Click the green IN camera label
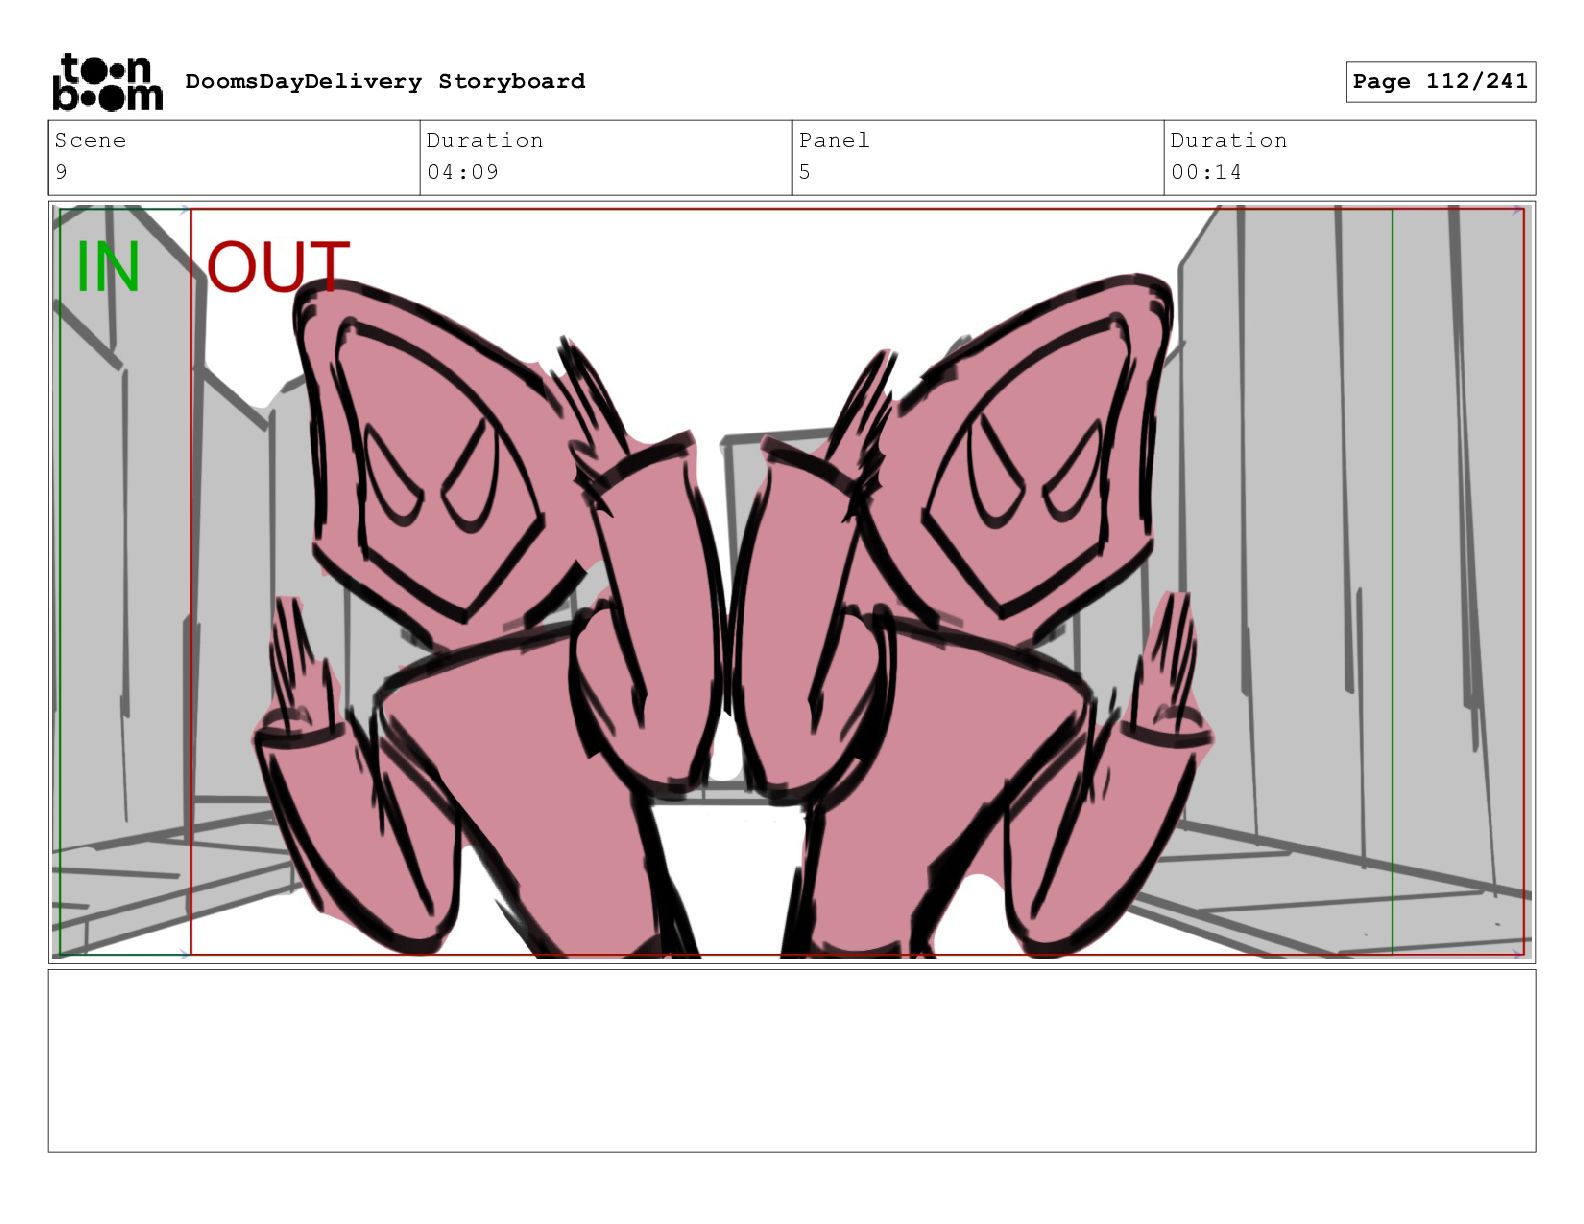1584x1224 pixels. click(x=108, y=267)
